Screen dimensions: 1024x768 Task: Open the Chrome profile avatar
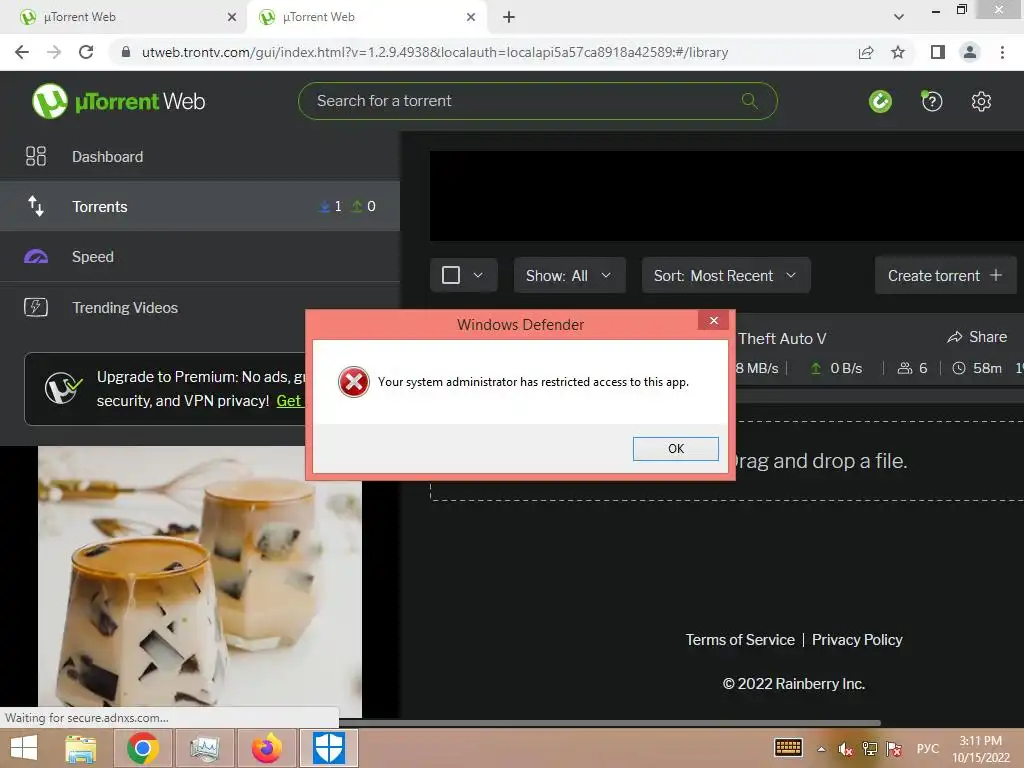pos(970,52)
